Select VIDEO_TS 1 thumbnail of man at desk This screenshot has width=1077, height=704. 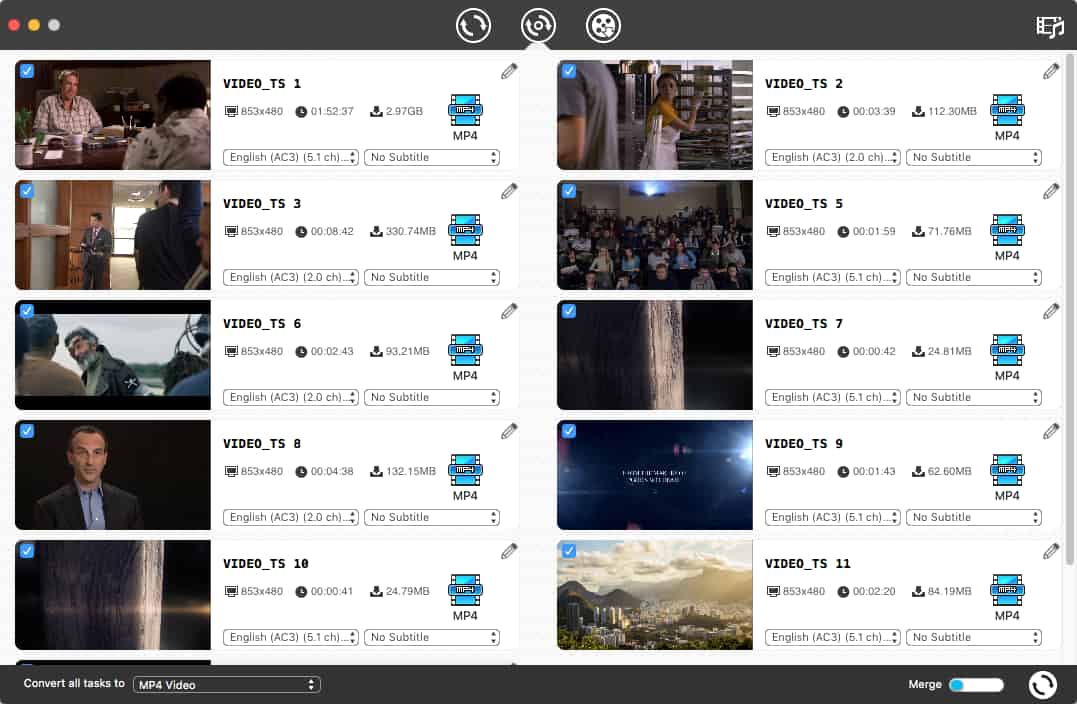point(113,115)
